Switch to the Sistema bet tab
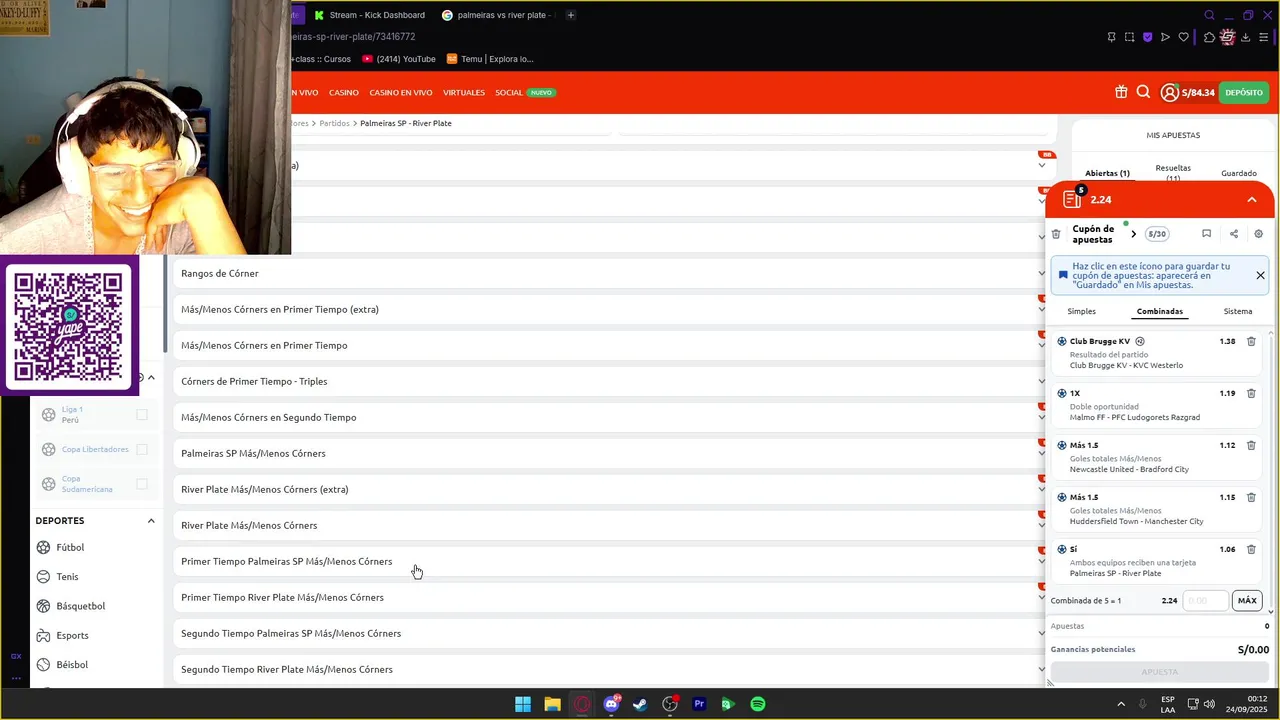 click(1238, 311)
